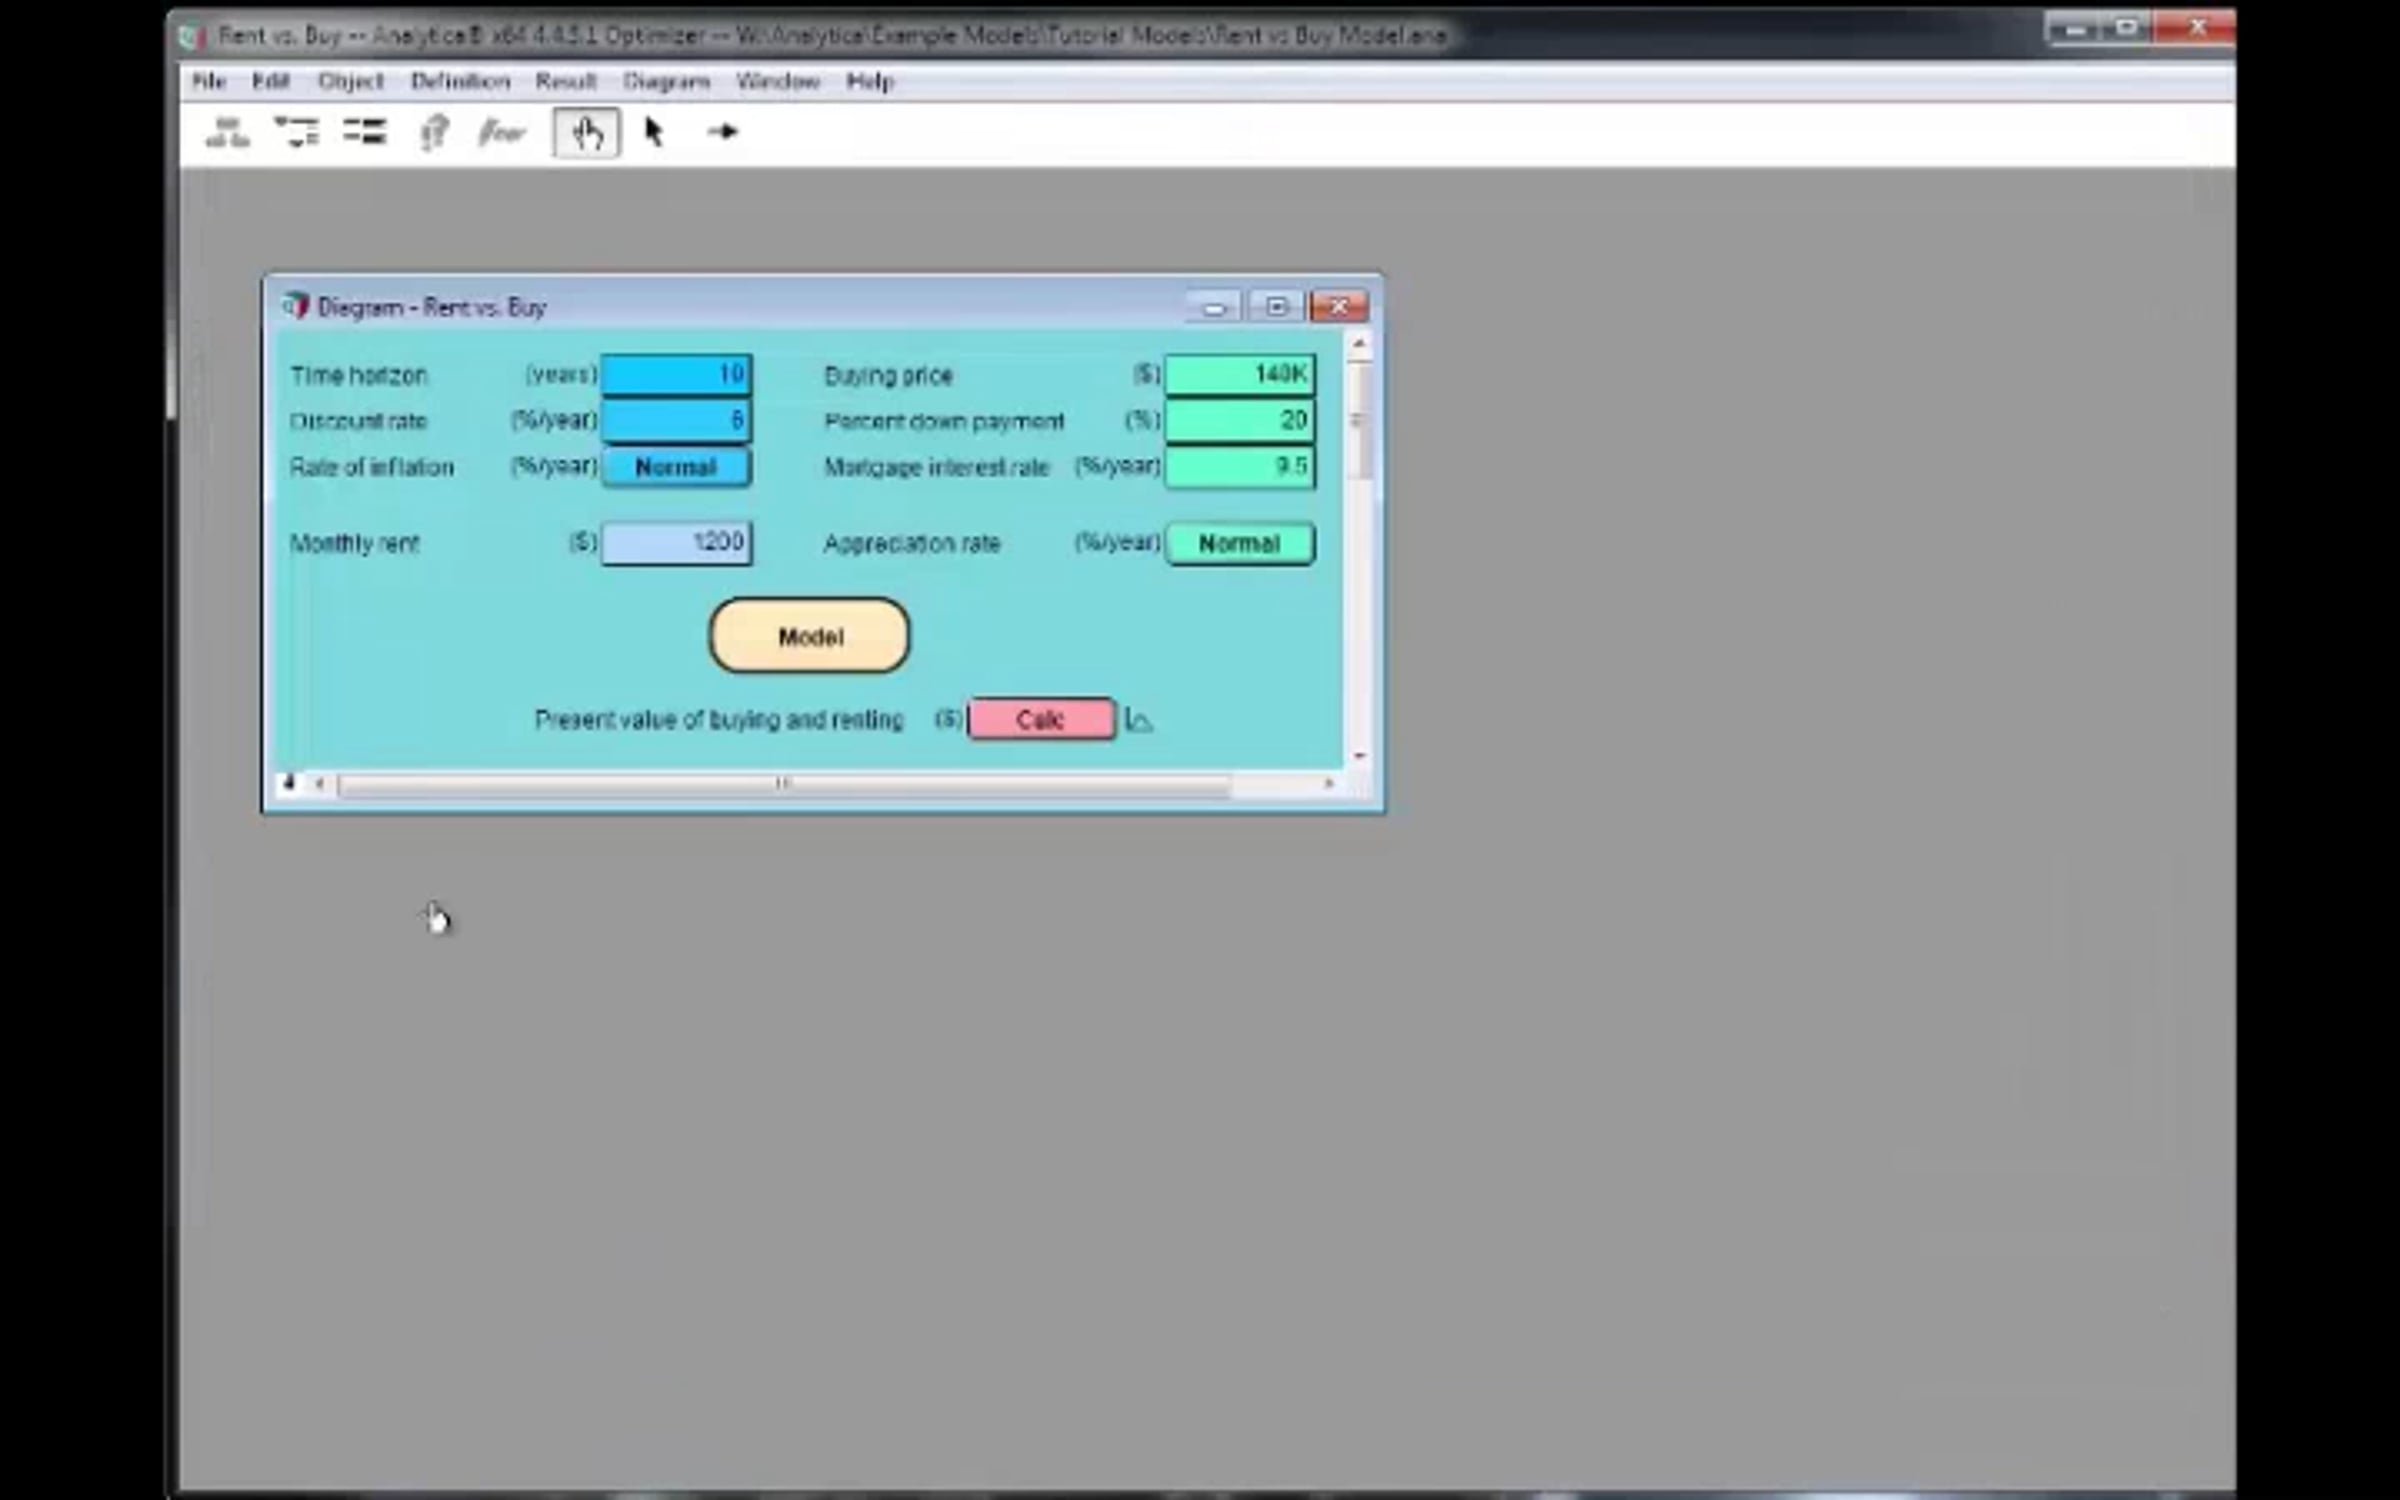Open the Definition menu
The image size is (2400, 1500).
pyautogui.click(x=460, y=82)
